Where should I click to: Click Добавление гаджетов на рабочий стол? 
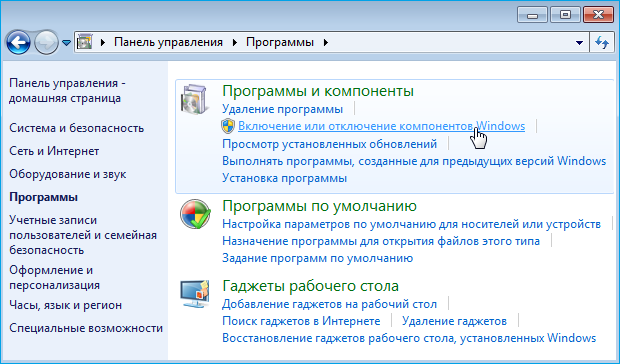coord(329,304)
